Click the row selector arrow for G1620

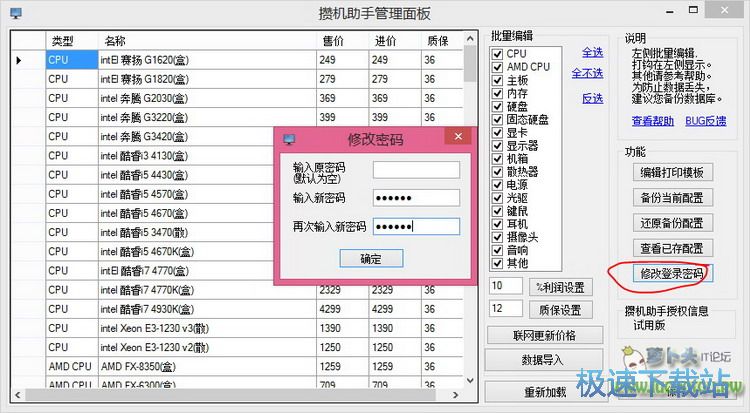19,60
